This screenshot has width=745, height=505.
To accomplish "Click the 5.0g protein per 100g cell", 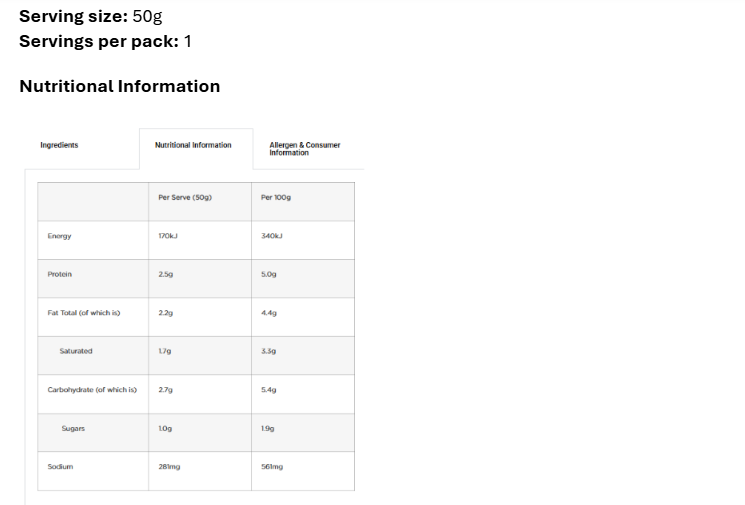I will pyautogui.click(x=269, y=274).
